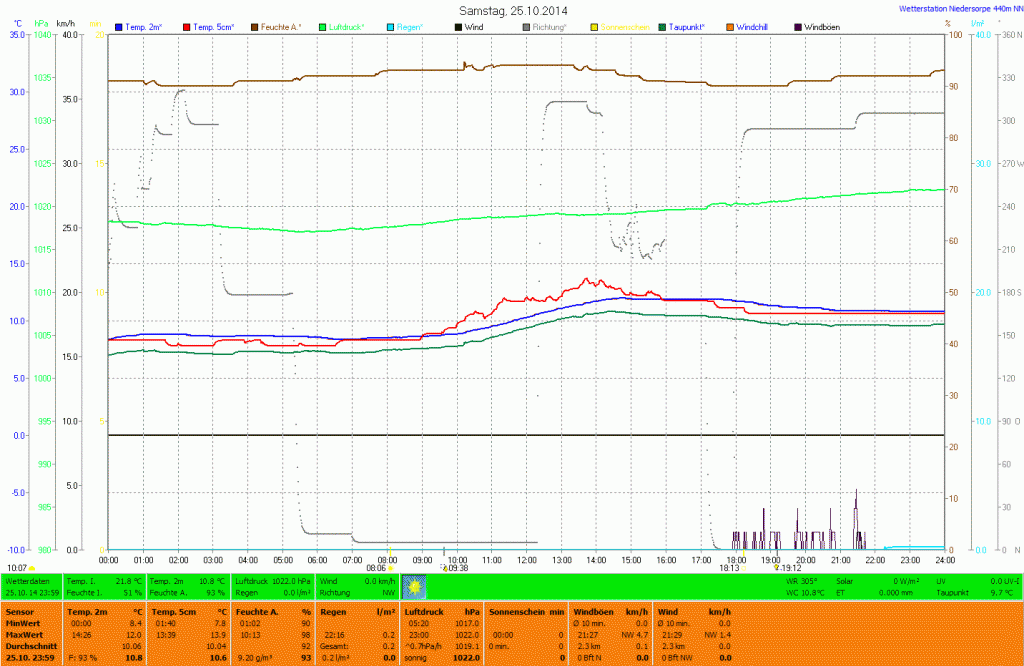Click the °C axis unit label
Image resolution: width=1024 pixels, height=666 pixels.
[x=18, y=22]
